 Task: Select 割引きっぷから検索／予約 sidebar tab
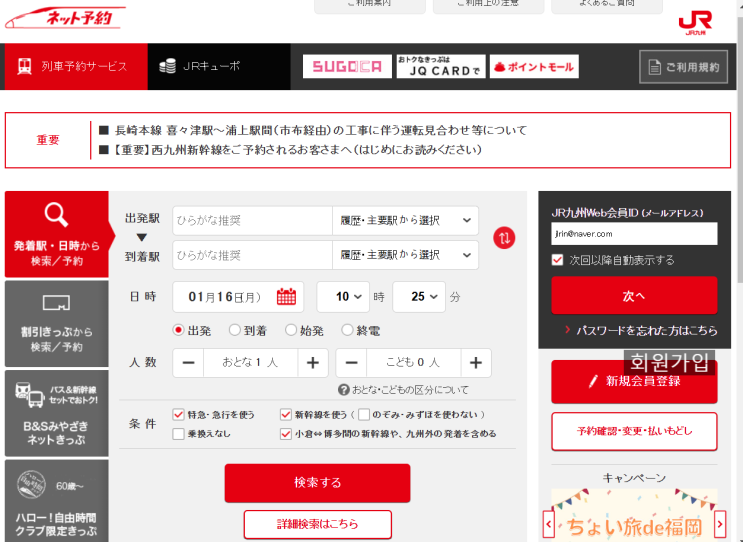(57, 324)
